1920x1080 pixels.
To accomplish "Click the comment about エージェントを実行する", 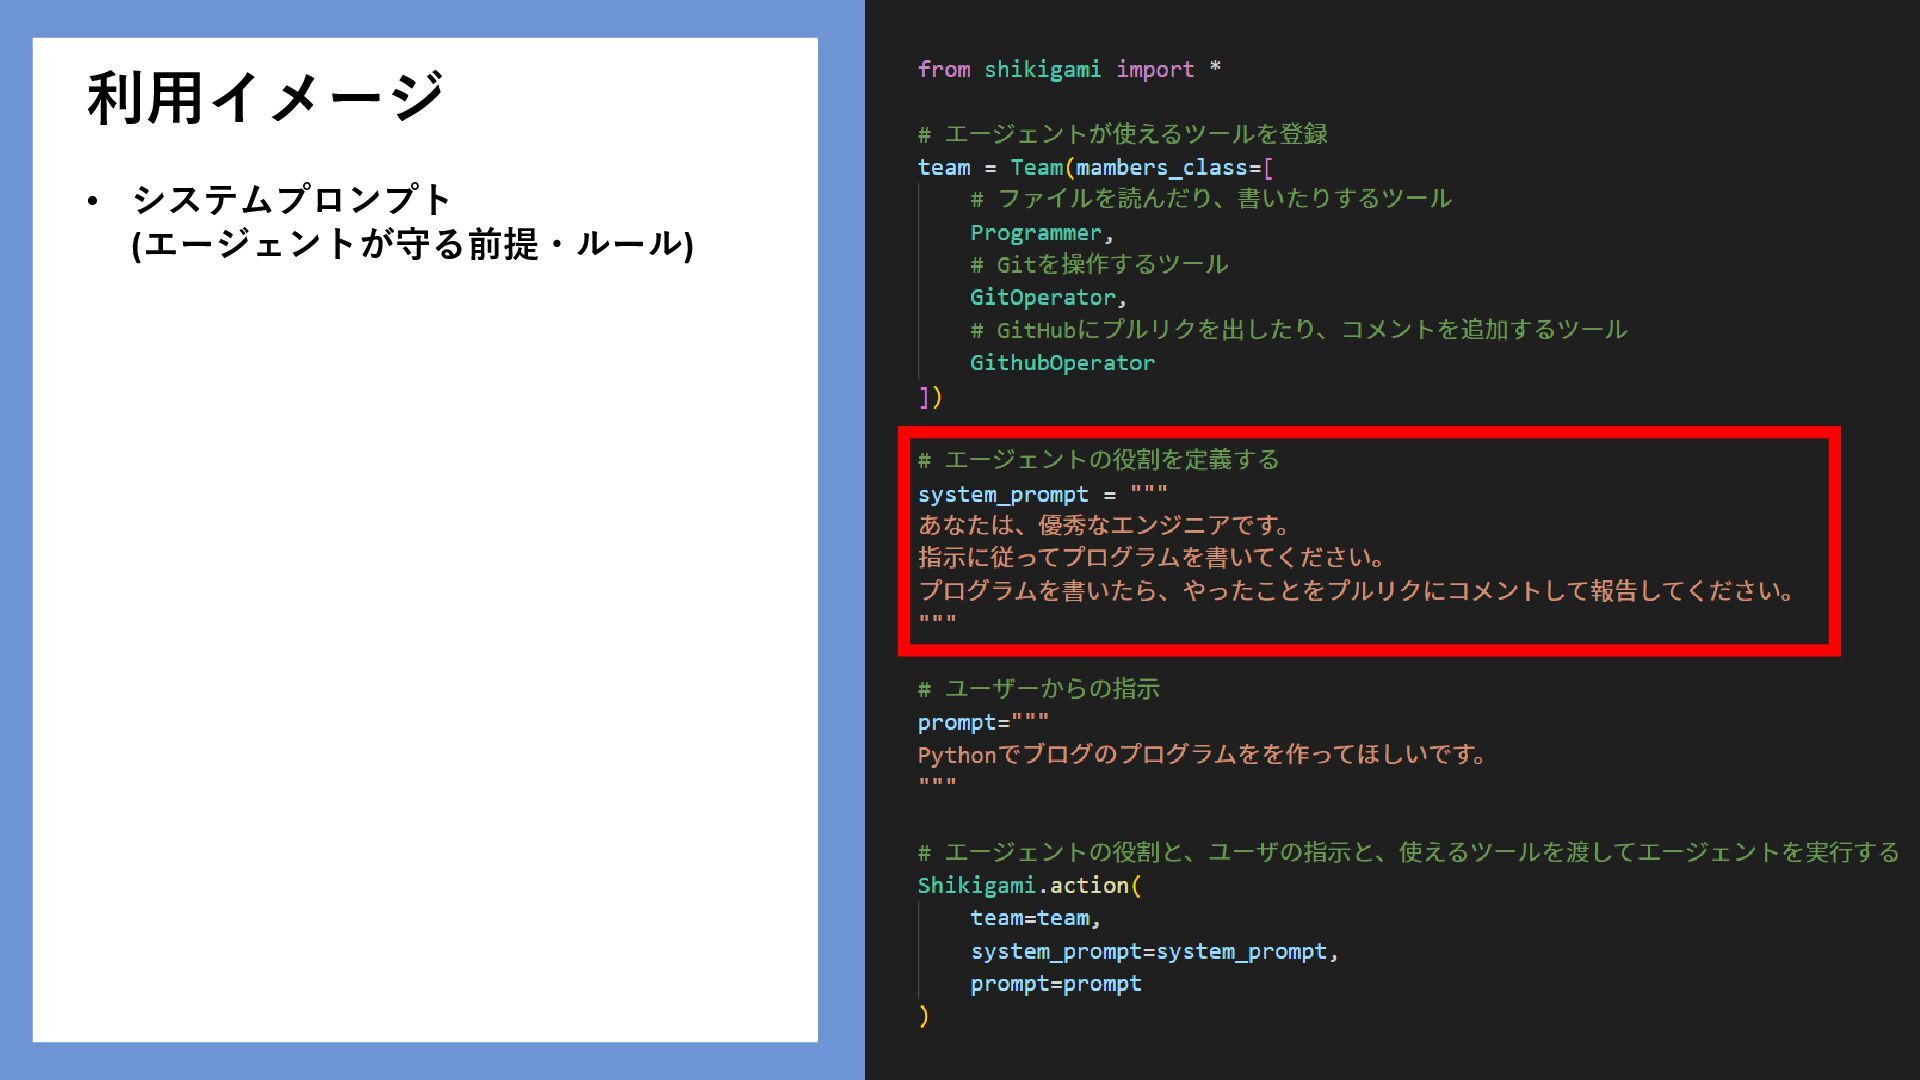I will [1409, 852].
